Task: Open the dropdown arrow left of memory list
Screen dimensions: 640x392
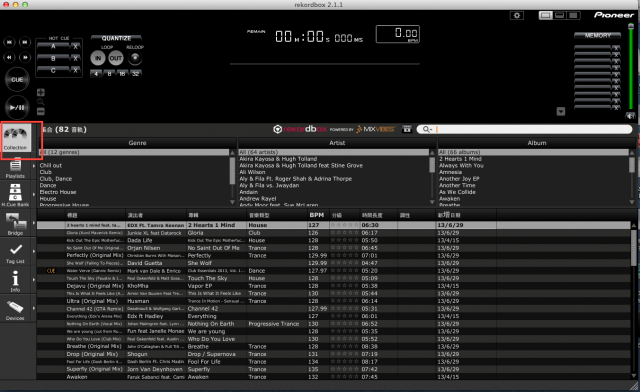Action: 561,111
